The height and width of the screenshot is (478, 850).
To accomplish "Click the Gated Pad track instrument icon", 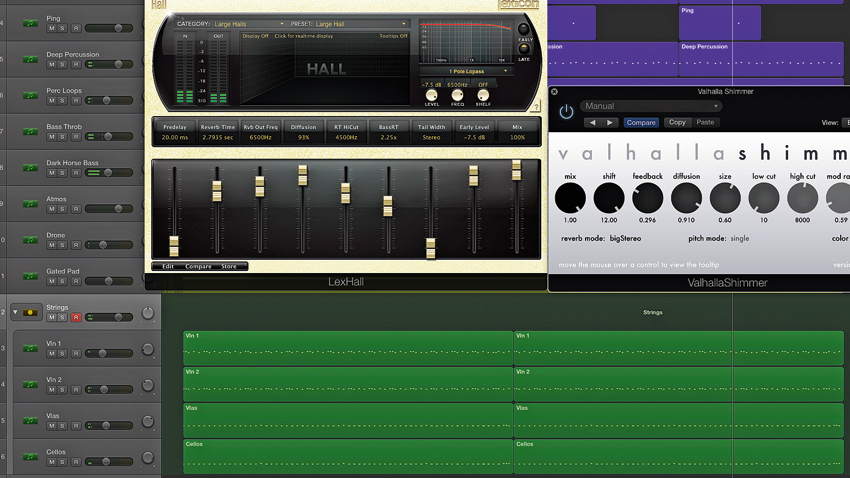I will [30, 276].
